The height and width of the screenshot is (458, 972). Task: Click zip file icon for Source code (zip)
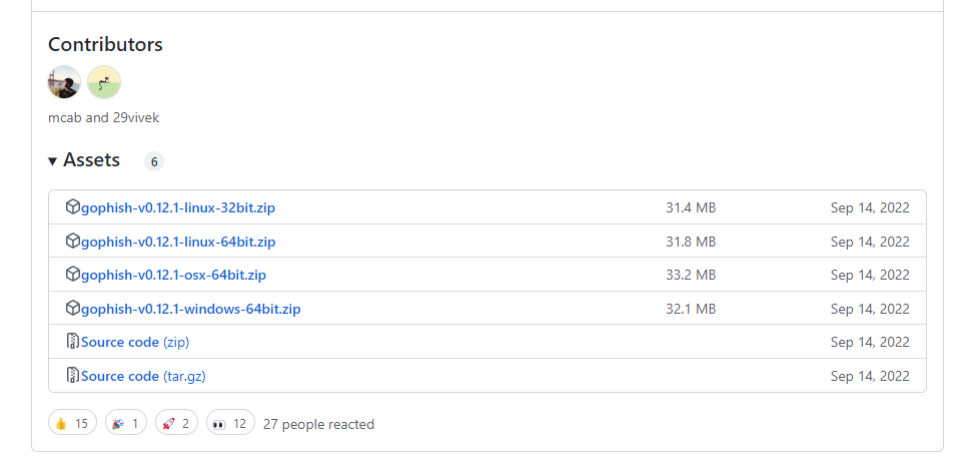click(x=73, y=341)
